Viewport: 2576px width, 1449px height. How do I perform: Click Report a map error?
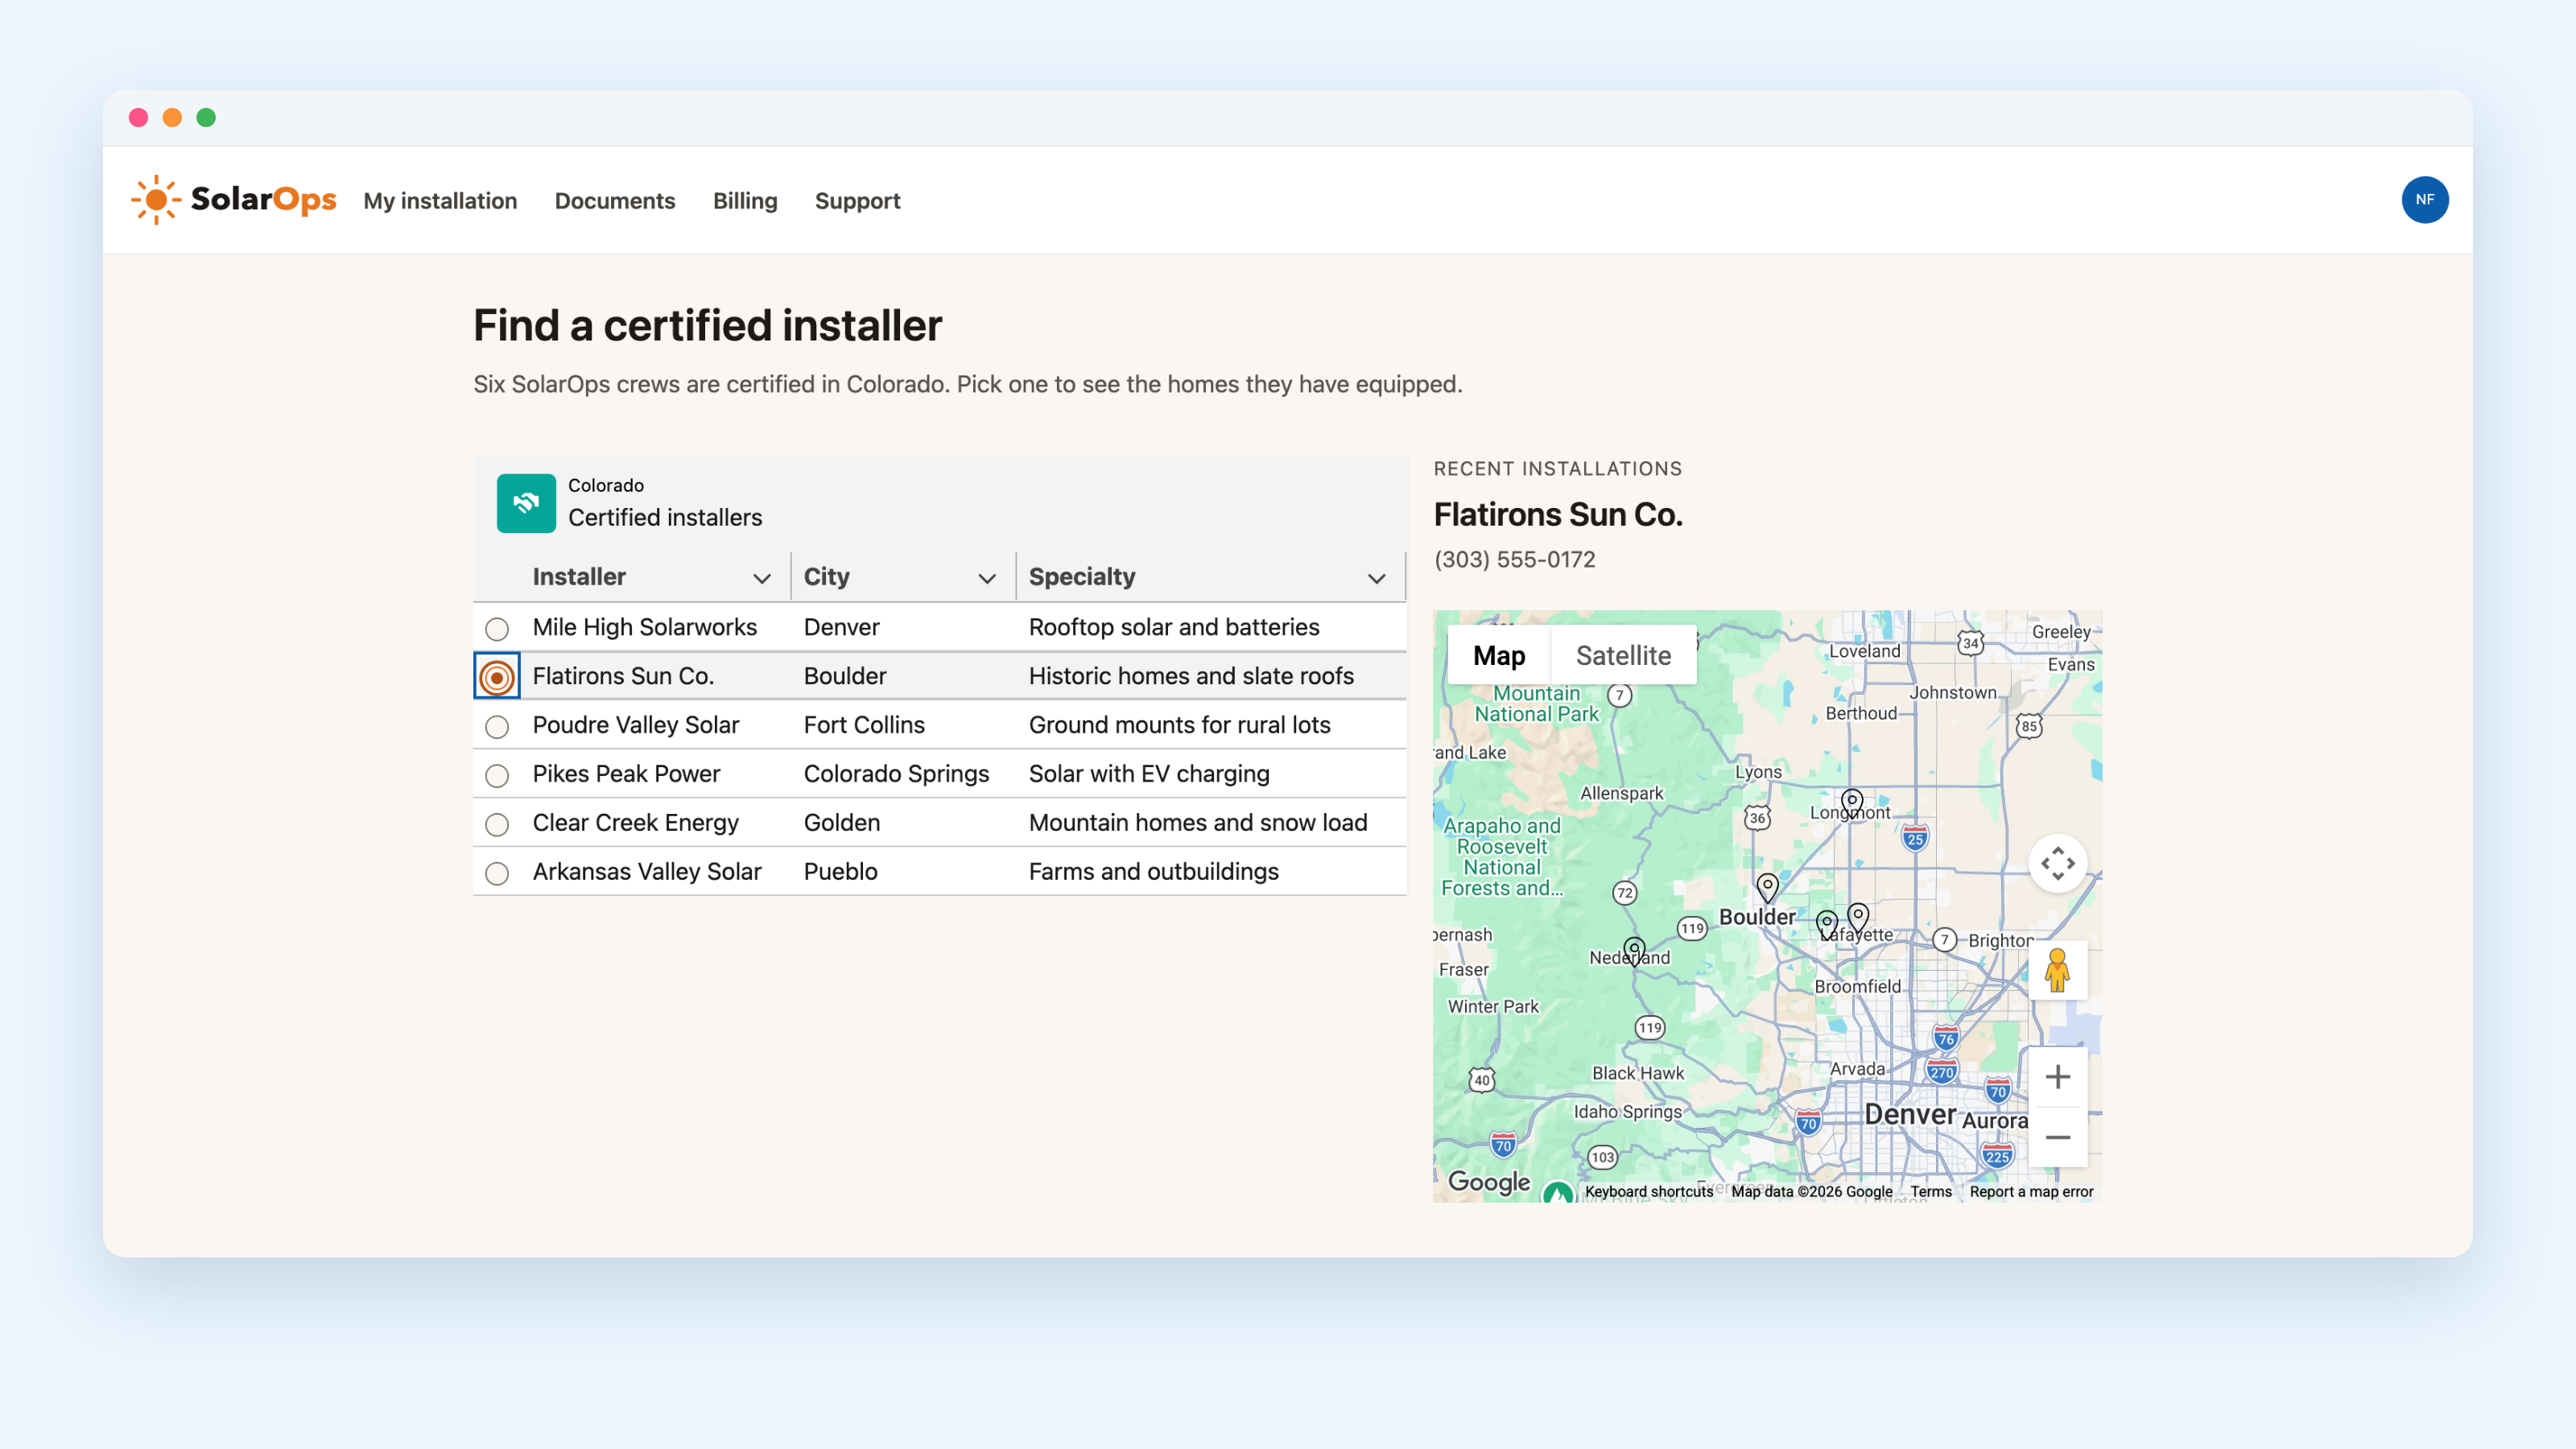click(x=2031, y=1191)
